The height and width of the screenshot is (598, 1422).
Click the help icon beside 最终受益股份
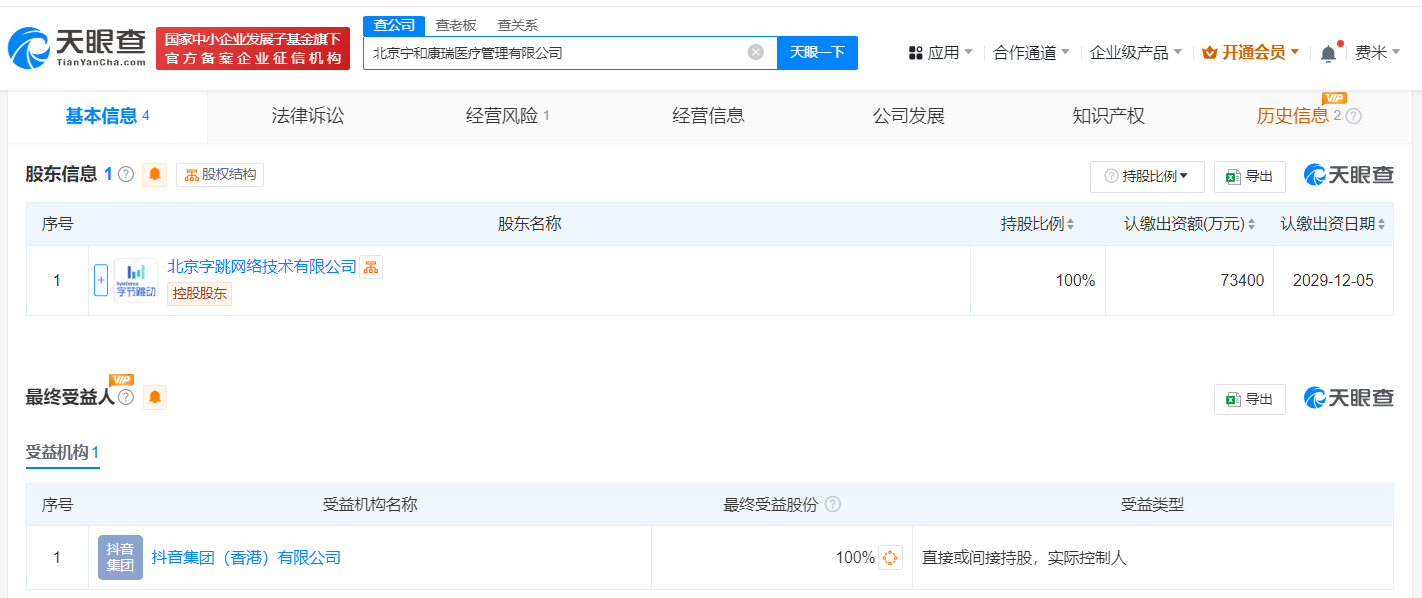(x=832, y=505)
